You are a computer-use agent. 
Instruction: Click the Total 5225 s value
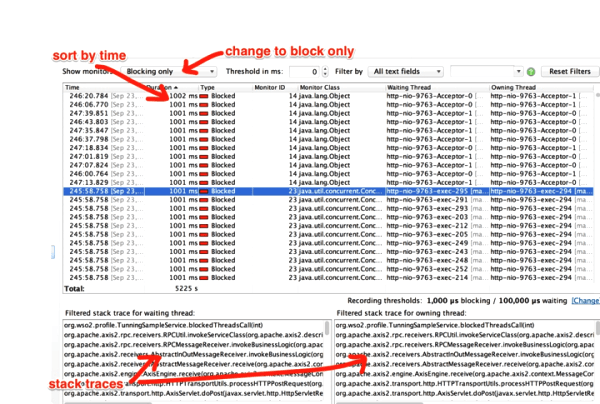point(186,288)
